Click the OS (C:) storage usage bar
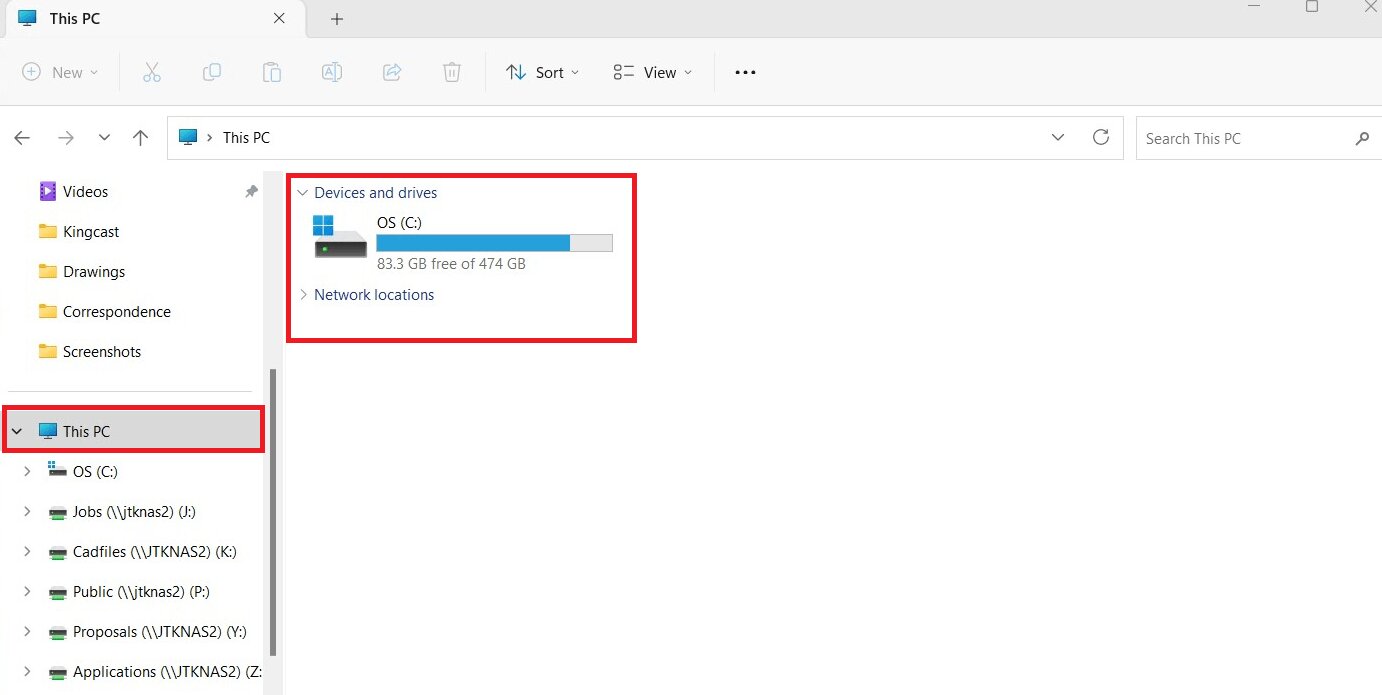The height and width of the screenshot is (695, 1382). (494, 242)
